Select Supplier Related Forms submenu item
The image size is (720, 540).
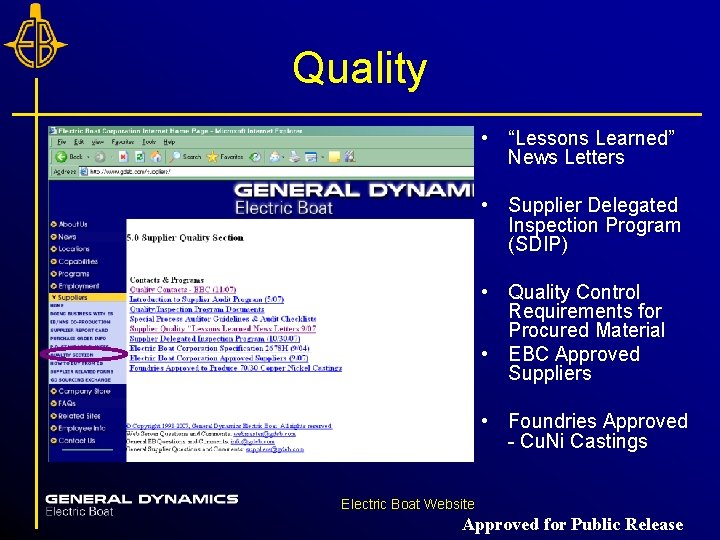81,371
